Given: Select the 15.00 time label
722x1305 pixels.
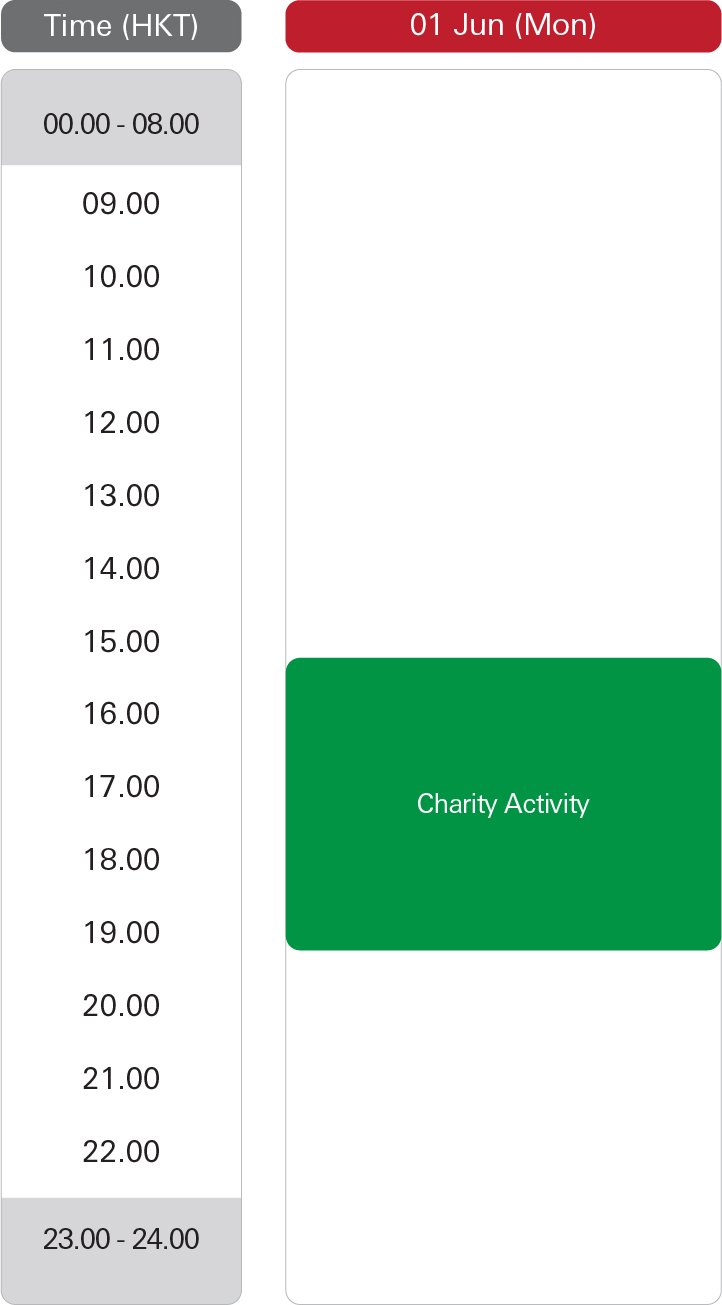Looking at the screenshot, I should click(121, 642).
